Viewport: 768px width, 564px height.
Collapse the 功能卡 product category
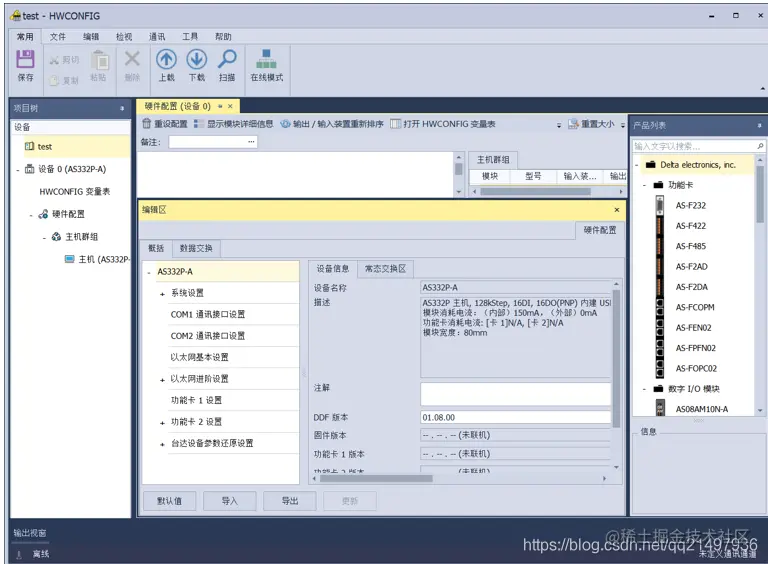[x=645, y=185]
